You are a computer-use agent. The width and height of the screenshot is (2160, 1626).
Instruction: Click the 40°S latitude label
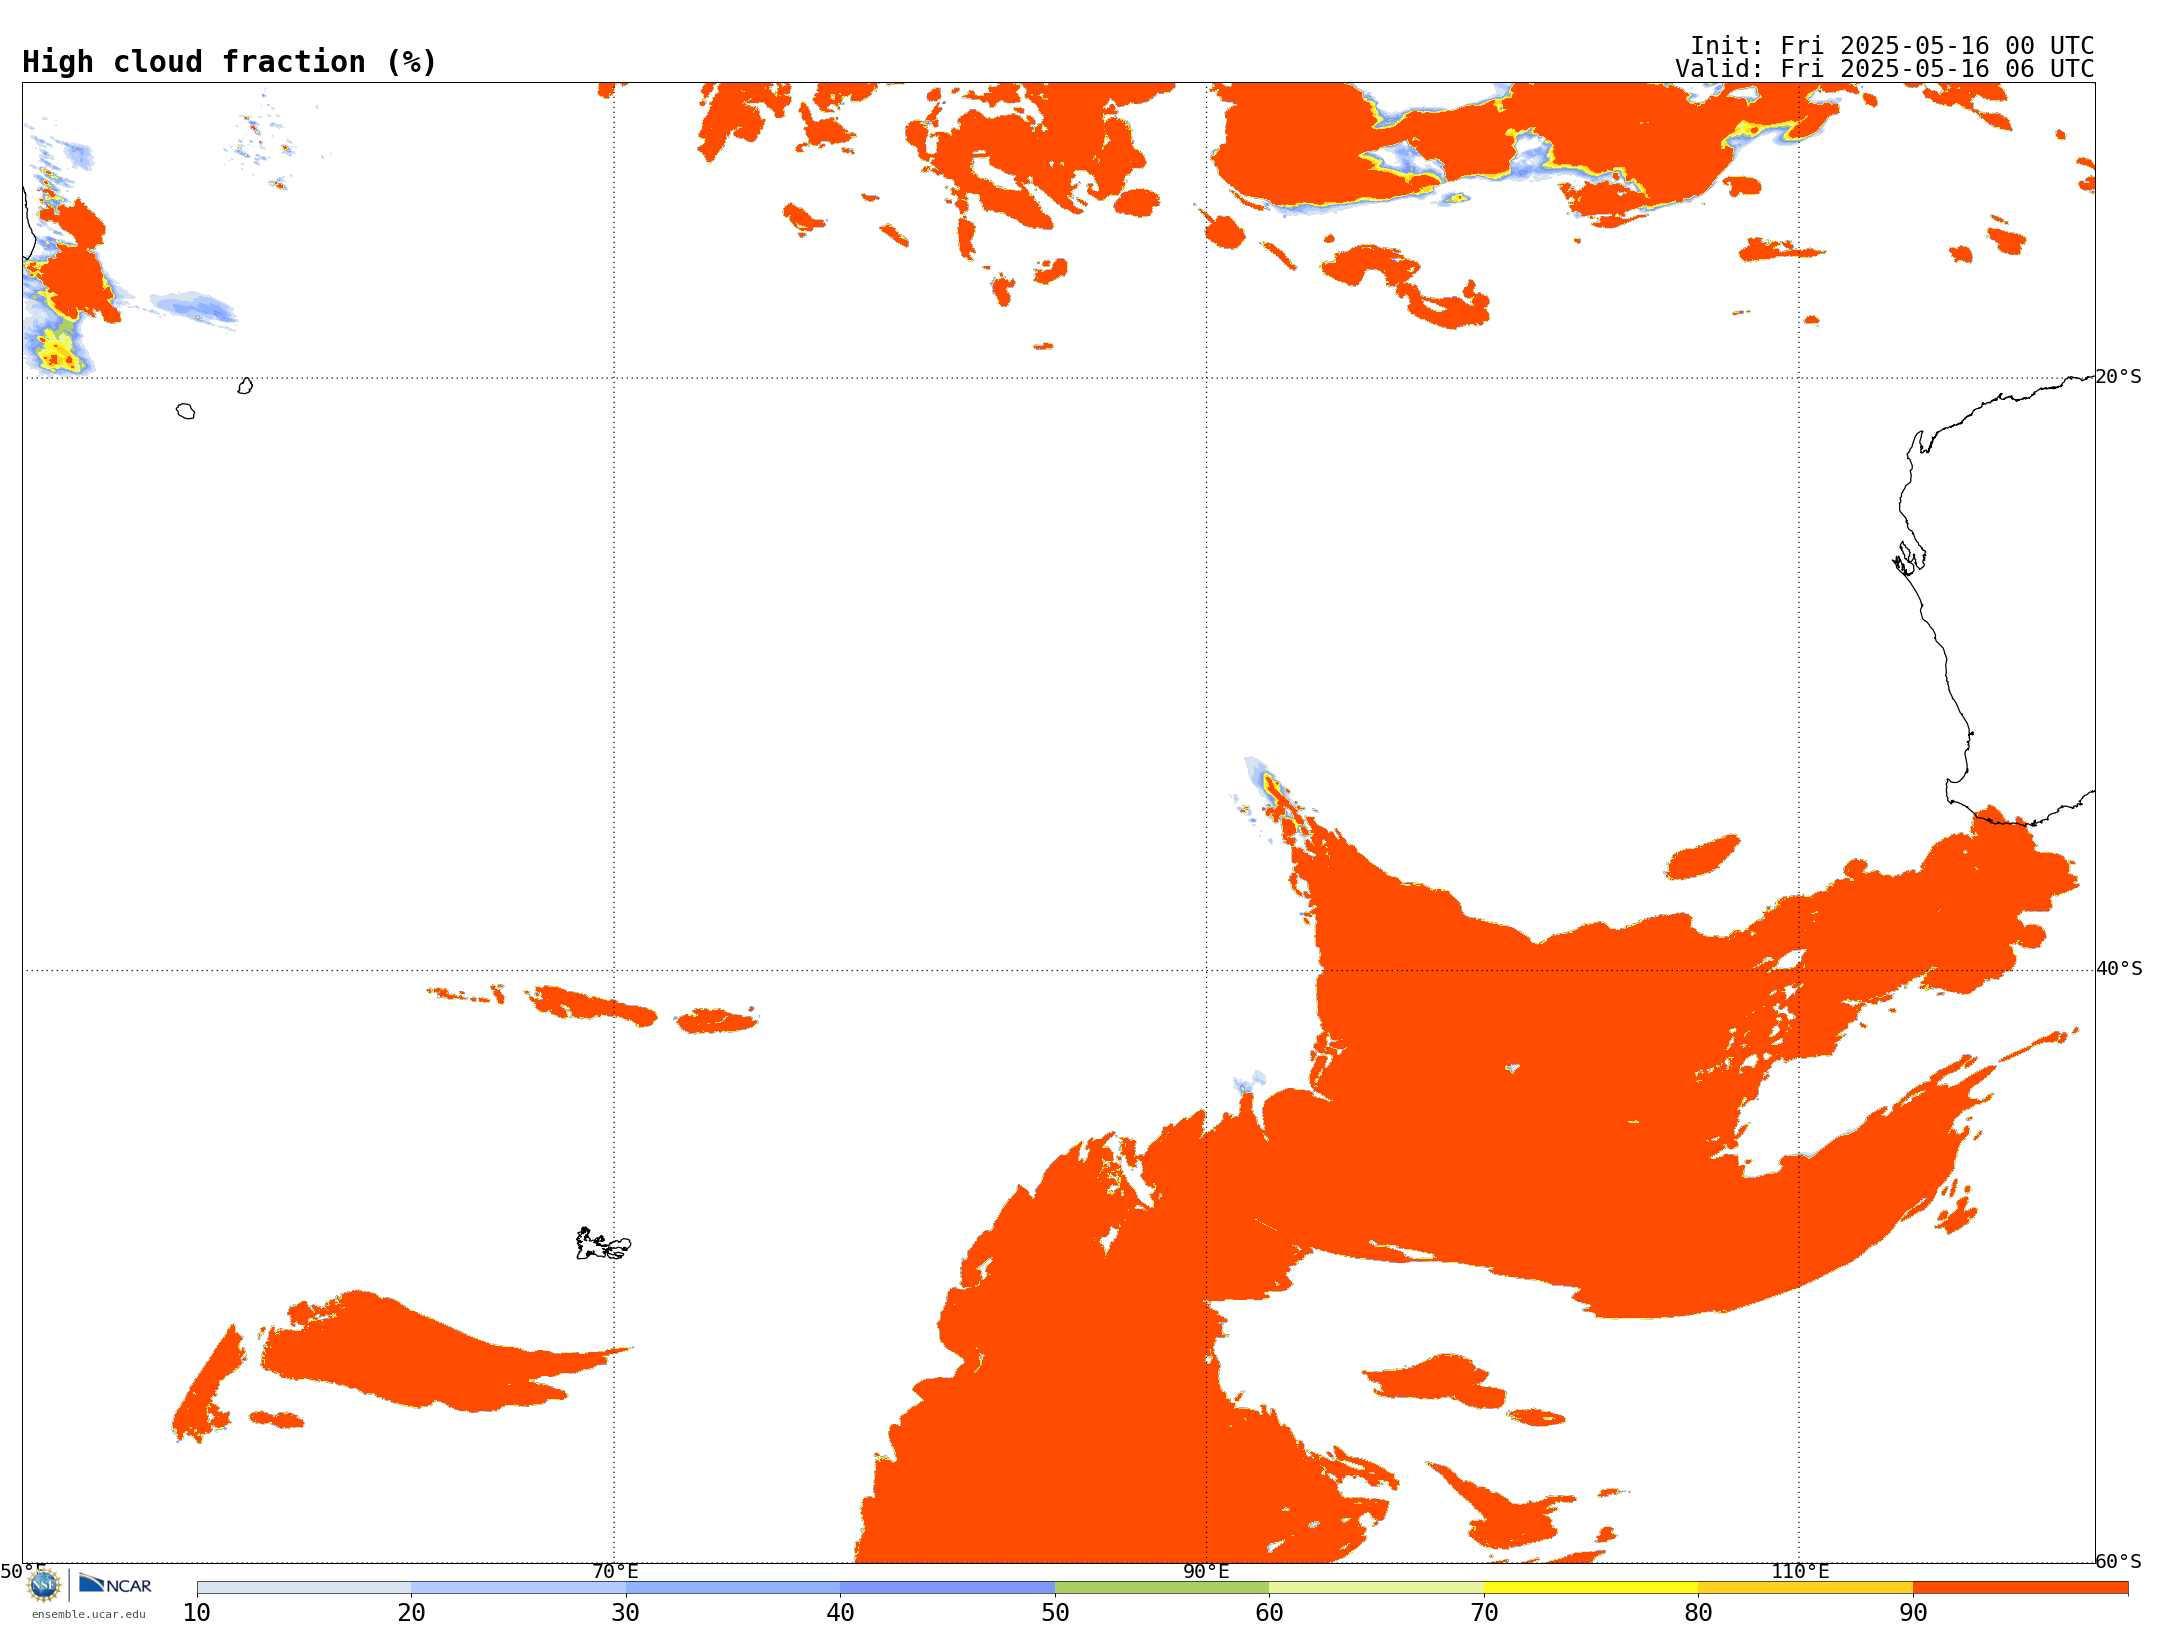(2119, 968)
